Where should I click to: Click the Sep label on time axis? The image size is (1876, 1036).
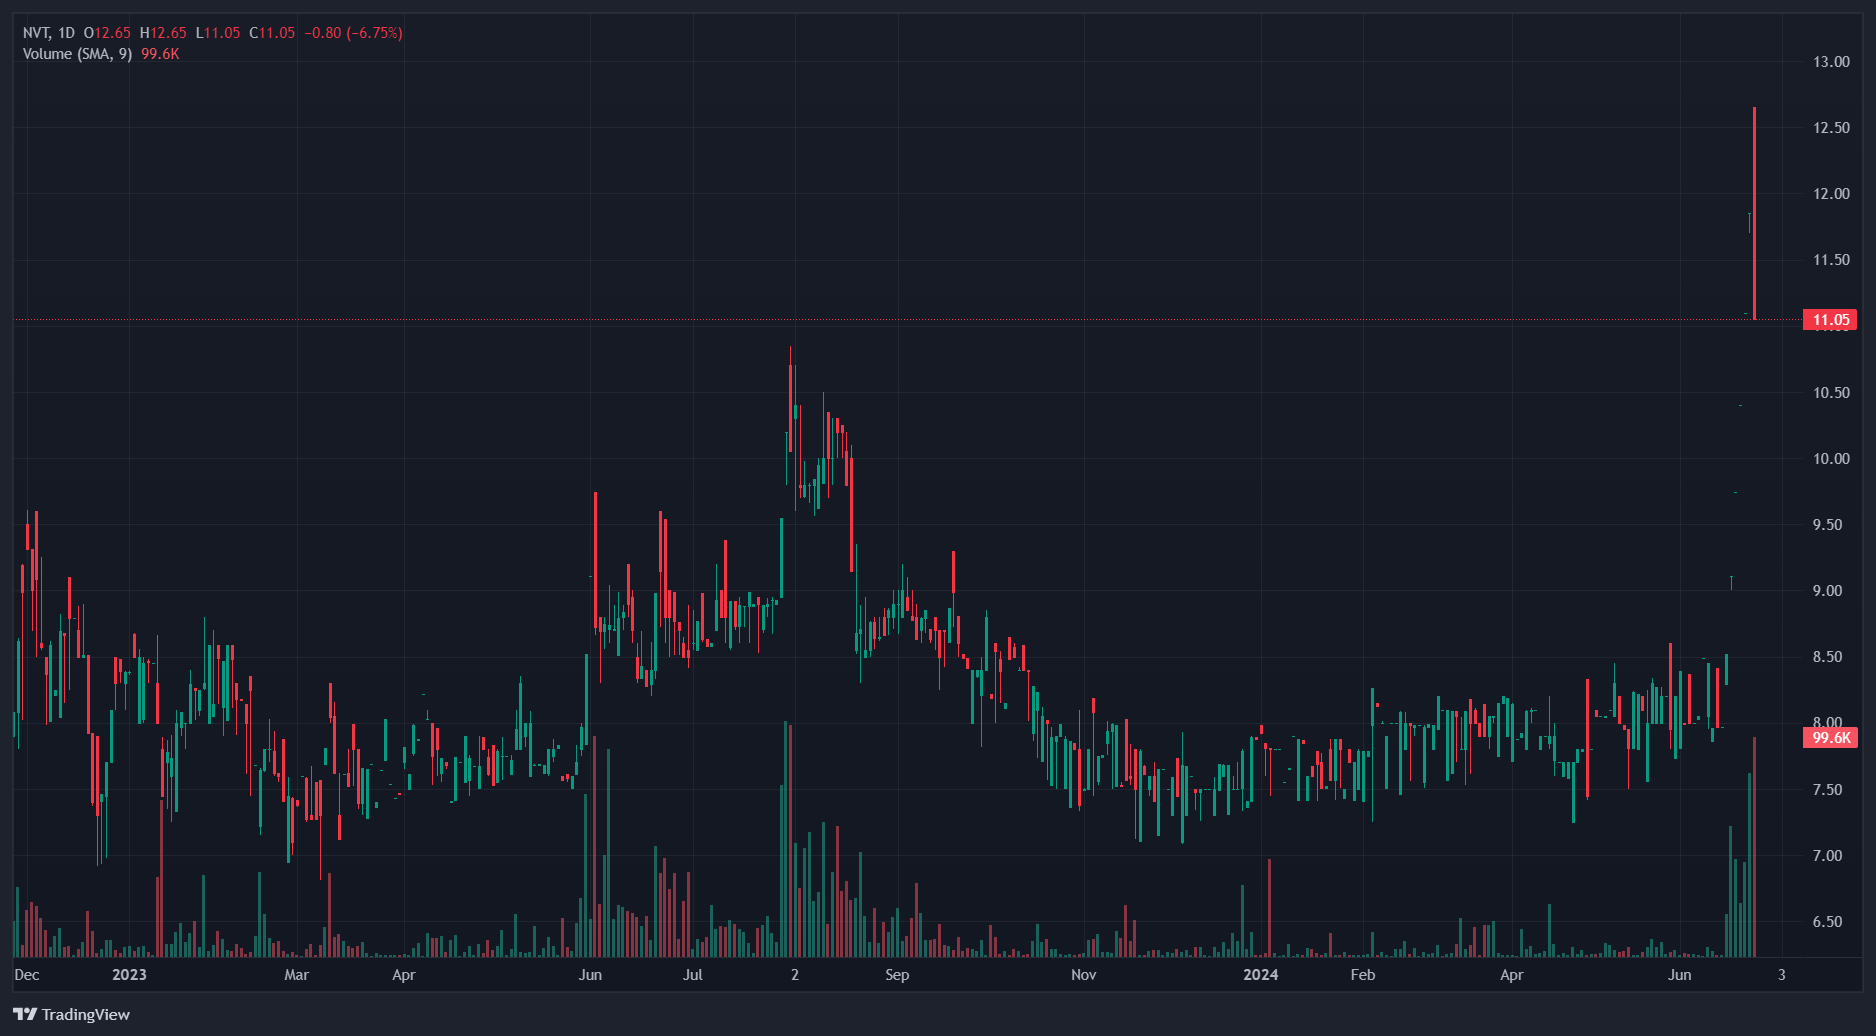[x=897, y=975]
